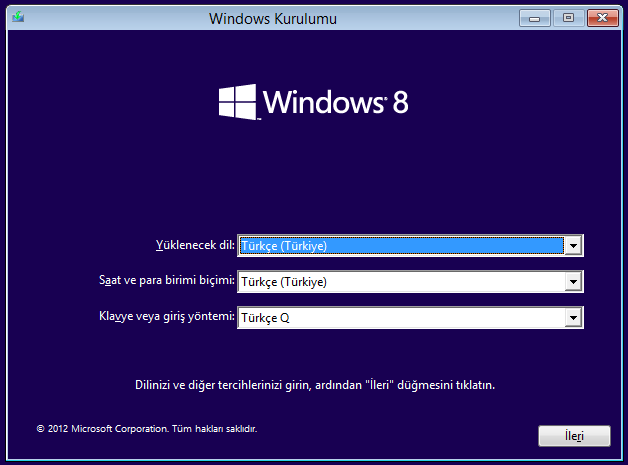
Task: Expand the Yüklenecek dil dropdown arrow
Action: pyautogui.click(x=573, y=245)
